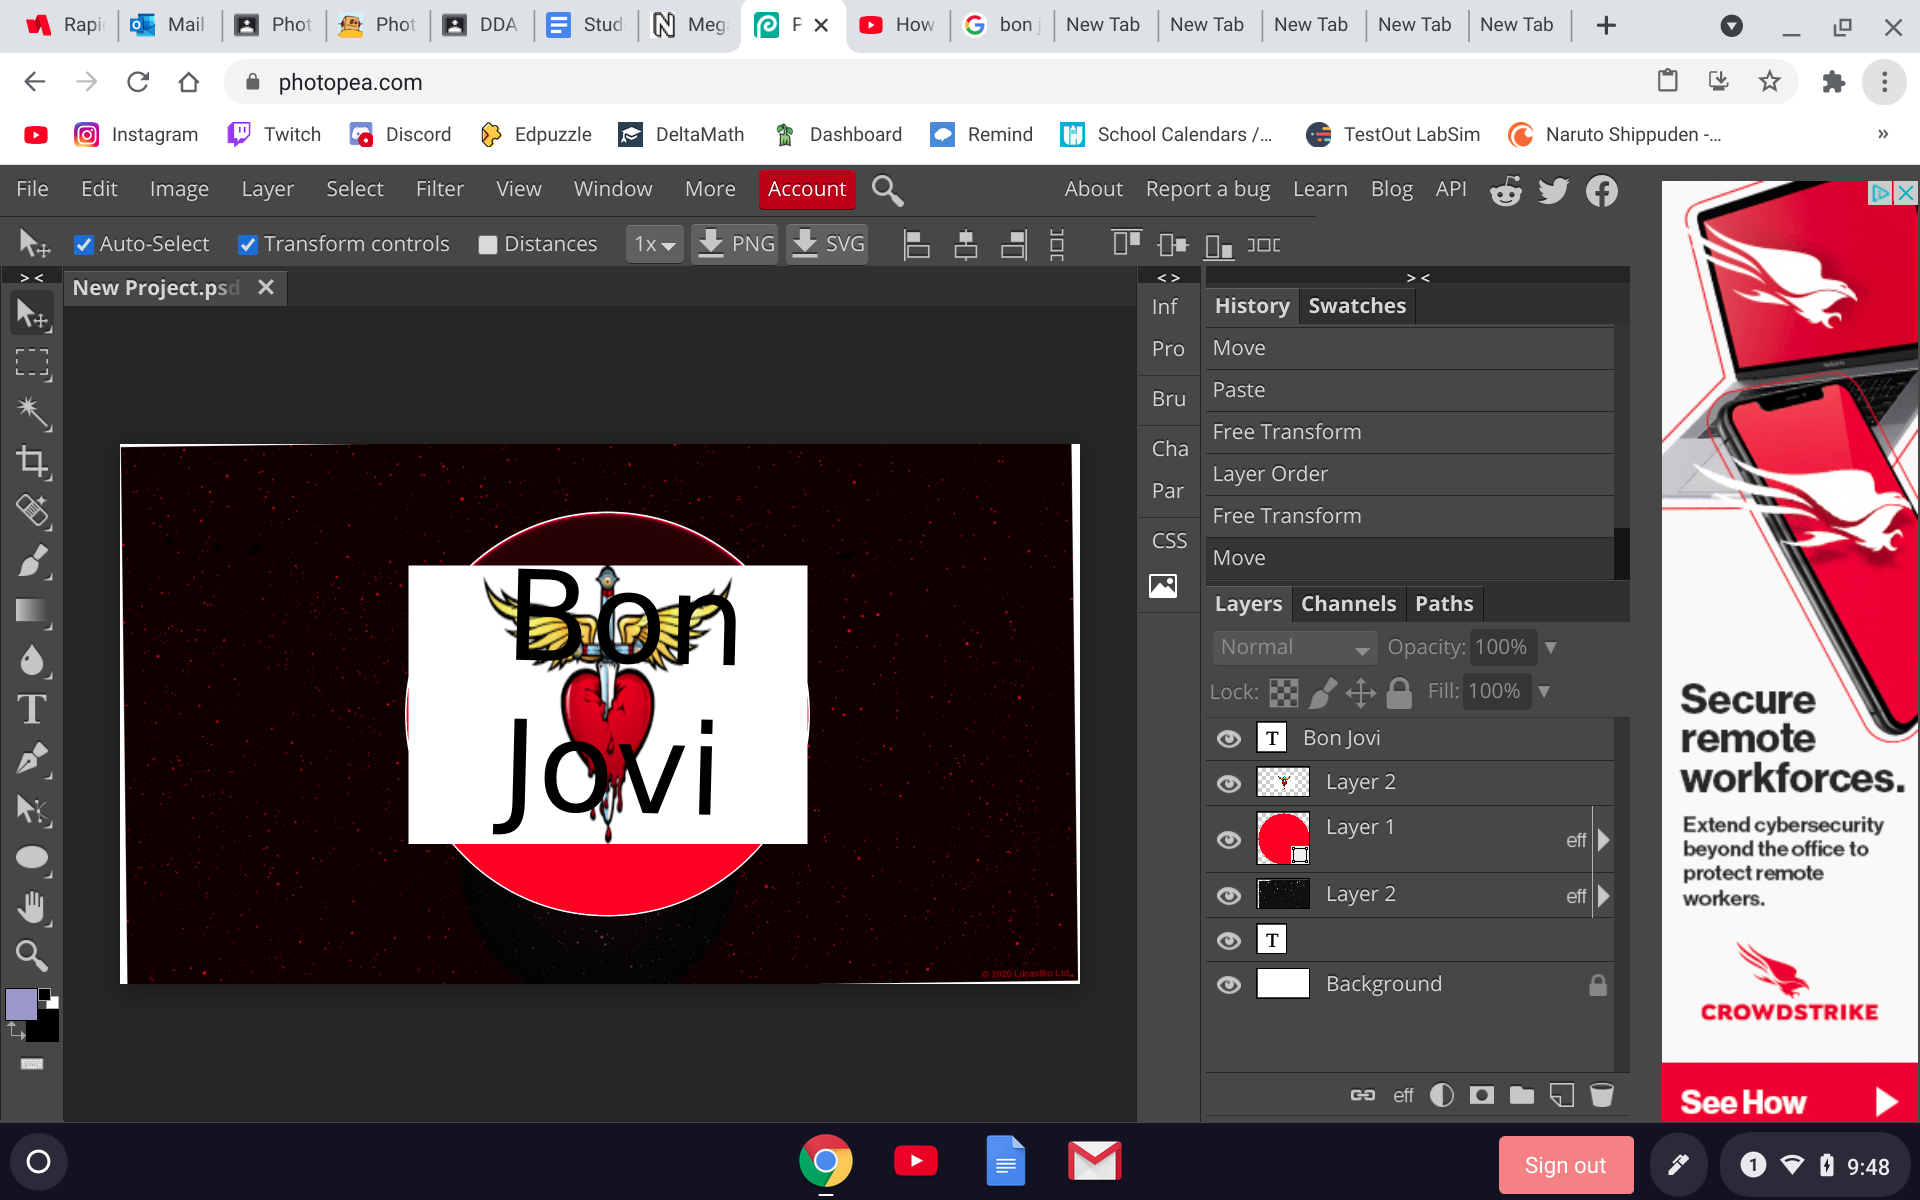Switch to the Channels tab
The width and height of the screenshot is (1920, 1200).
pos(1348,604)
